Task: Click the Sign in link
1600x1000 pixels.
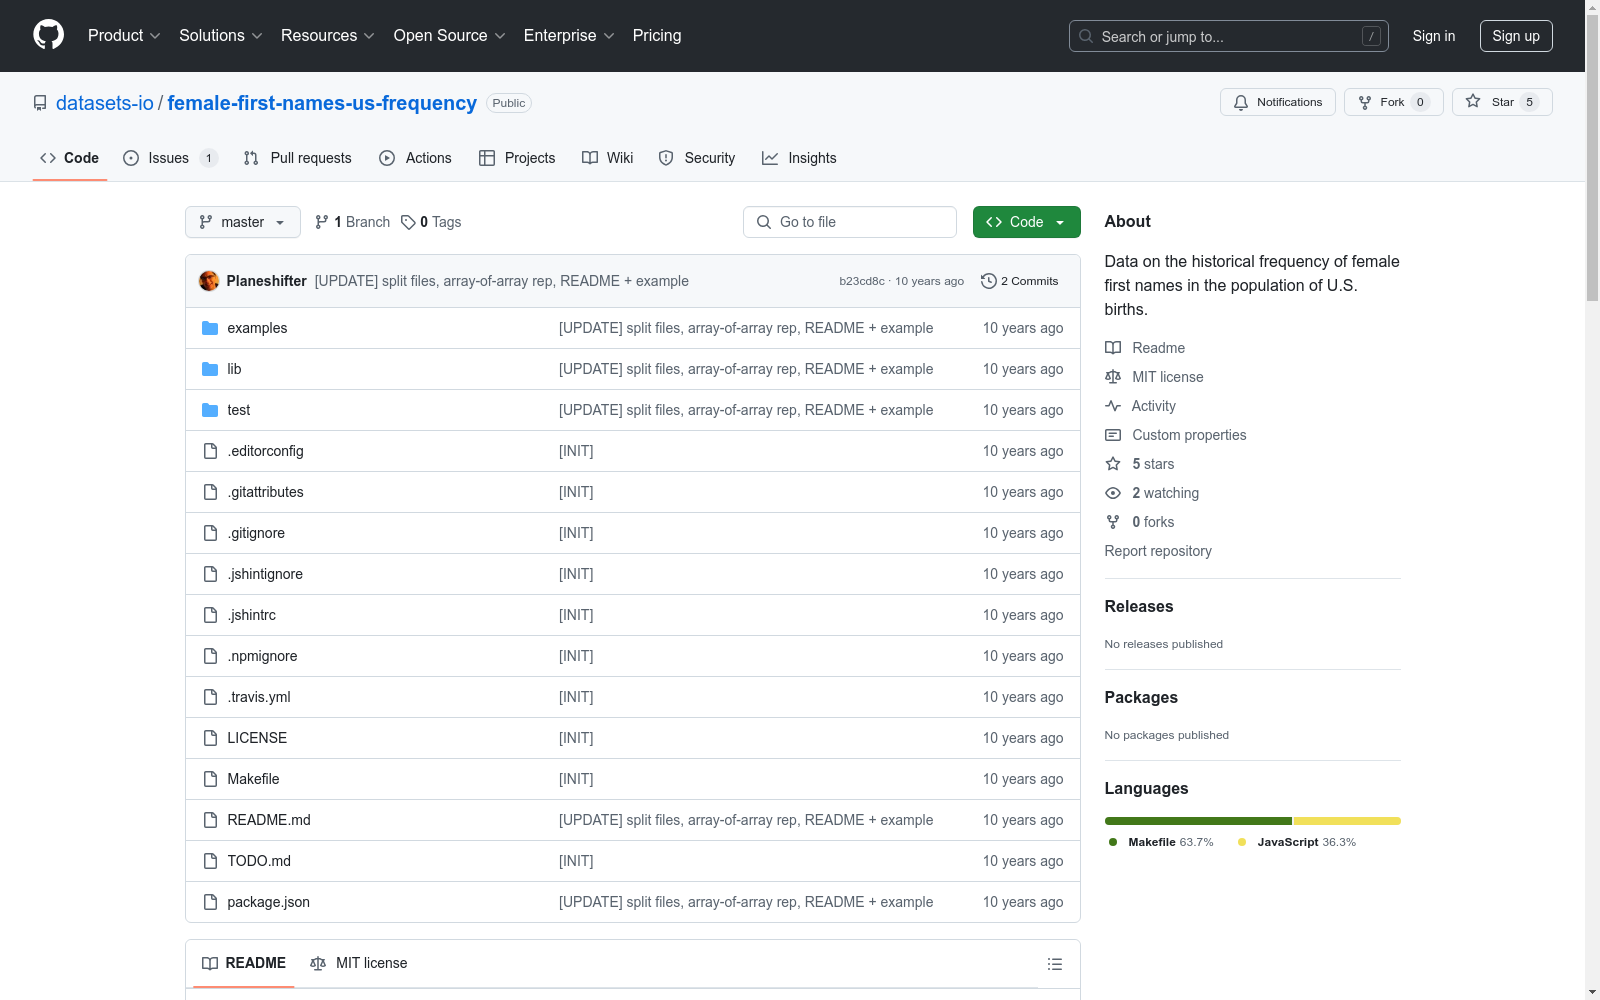Action: pos(1434,36)
